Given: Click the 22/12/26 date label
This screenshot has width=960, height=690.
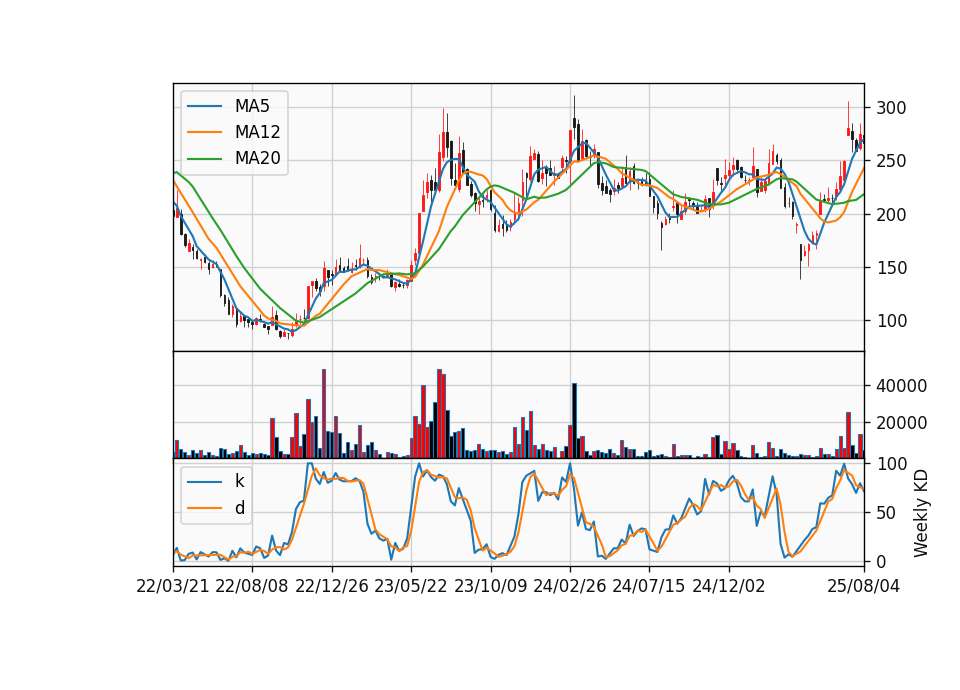Looking at the screenshot, I should point(332,586).
